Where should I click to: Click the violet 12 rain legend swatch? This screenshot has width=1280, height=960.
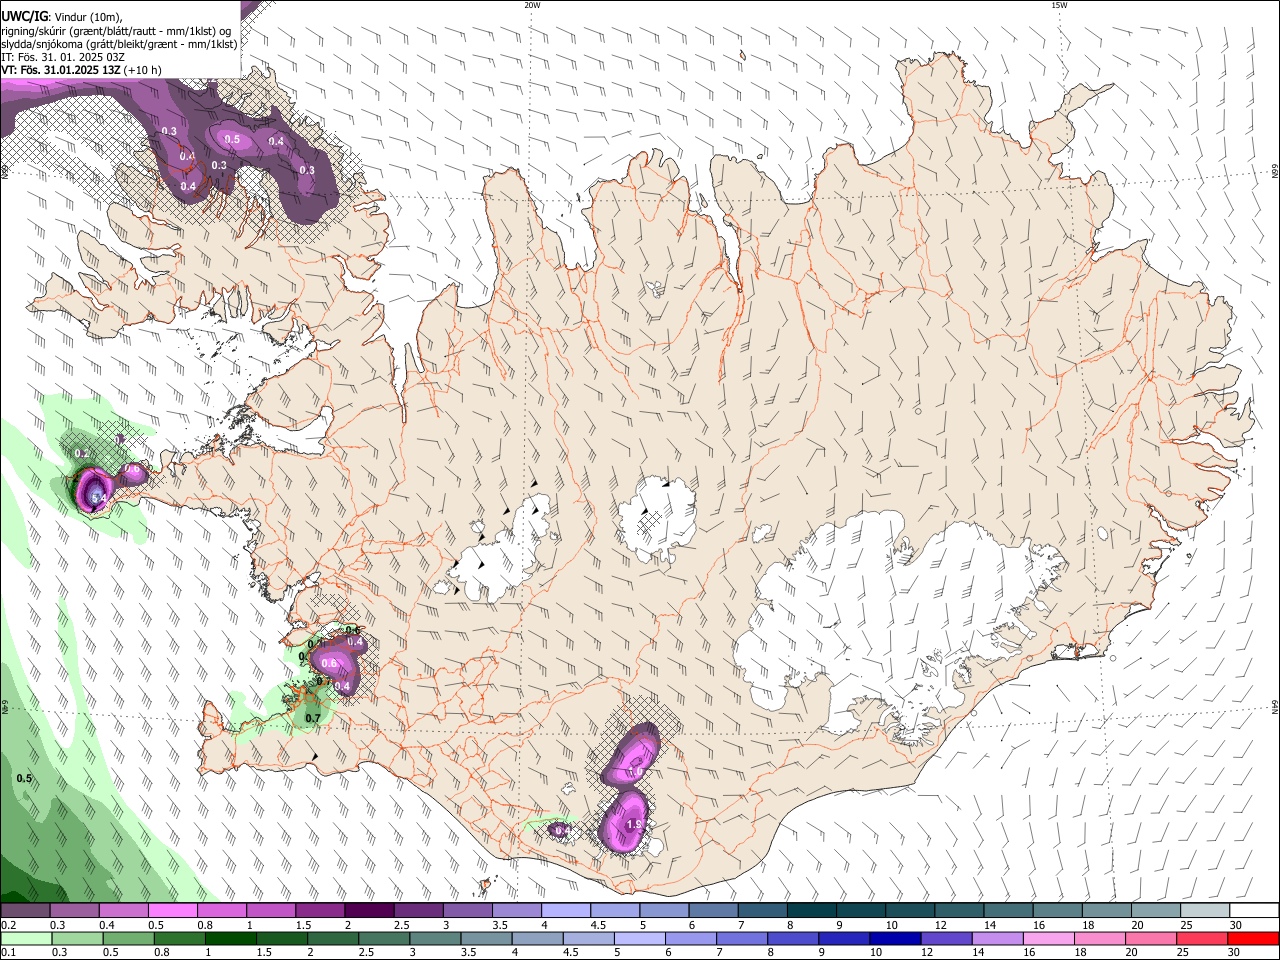[946, 938]
